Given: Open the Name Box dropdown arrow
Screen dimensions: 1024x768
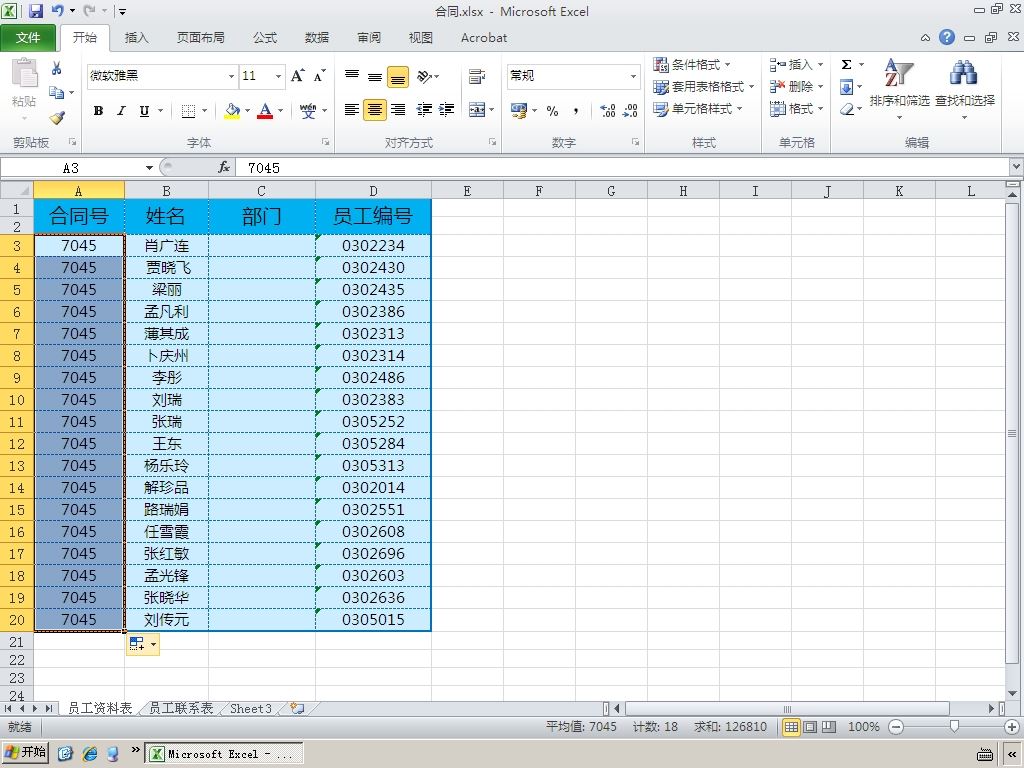Looking at the screenshot, I should coord(150,168).
